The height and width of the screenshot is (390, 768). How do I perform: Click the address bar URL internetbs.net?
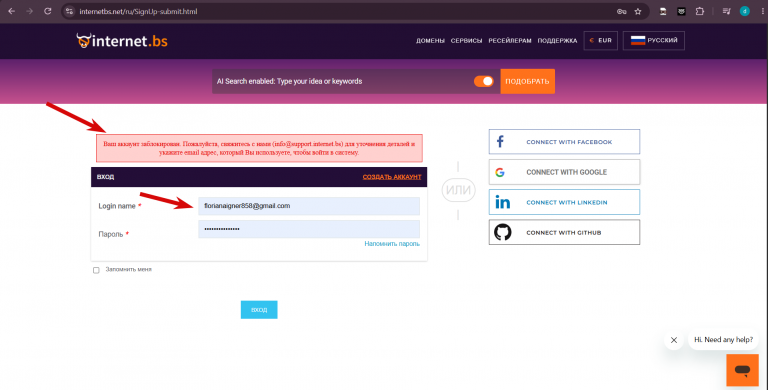point(138,11)
